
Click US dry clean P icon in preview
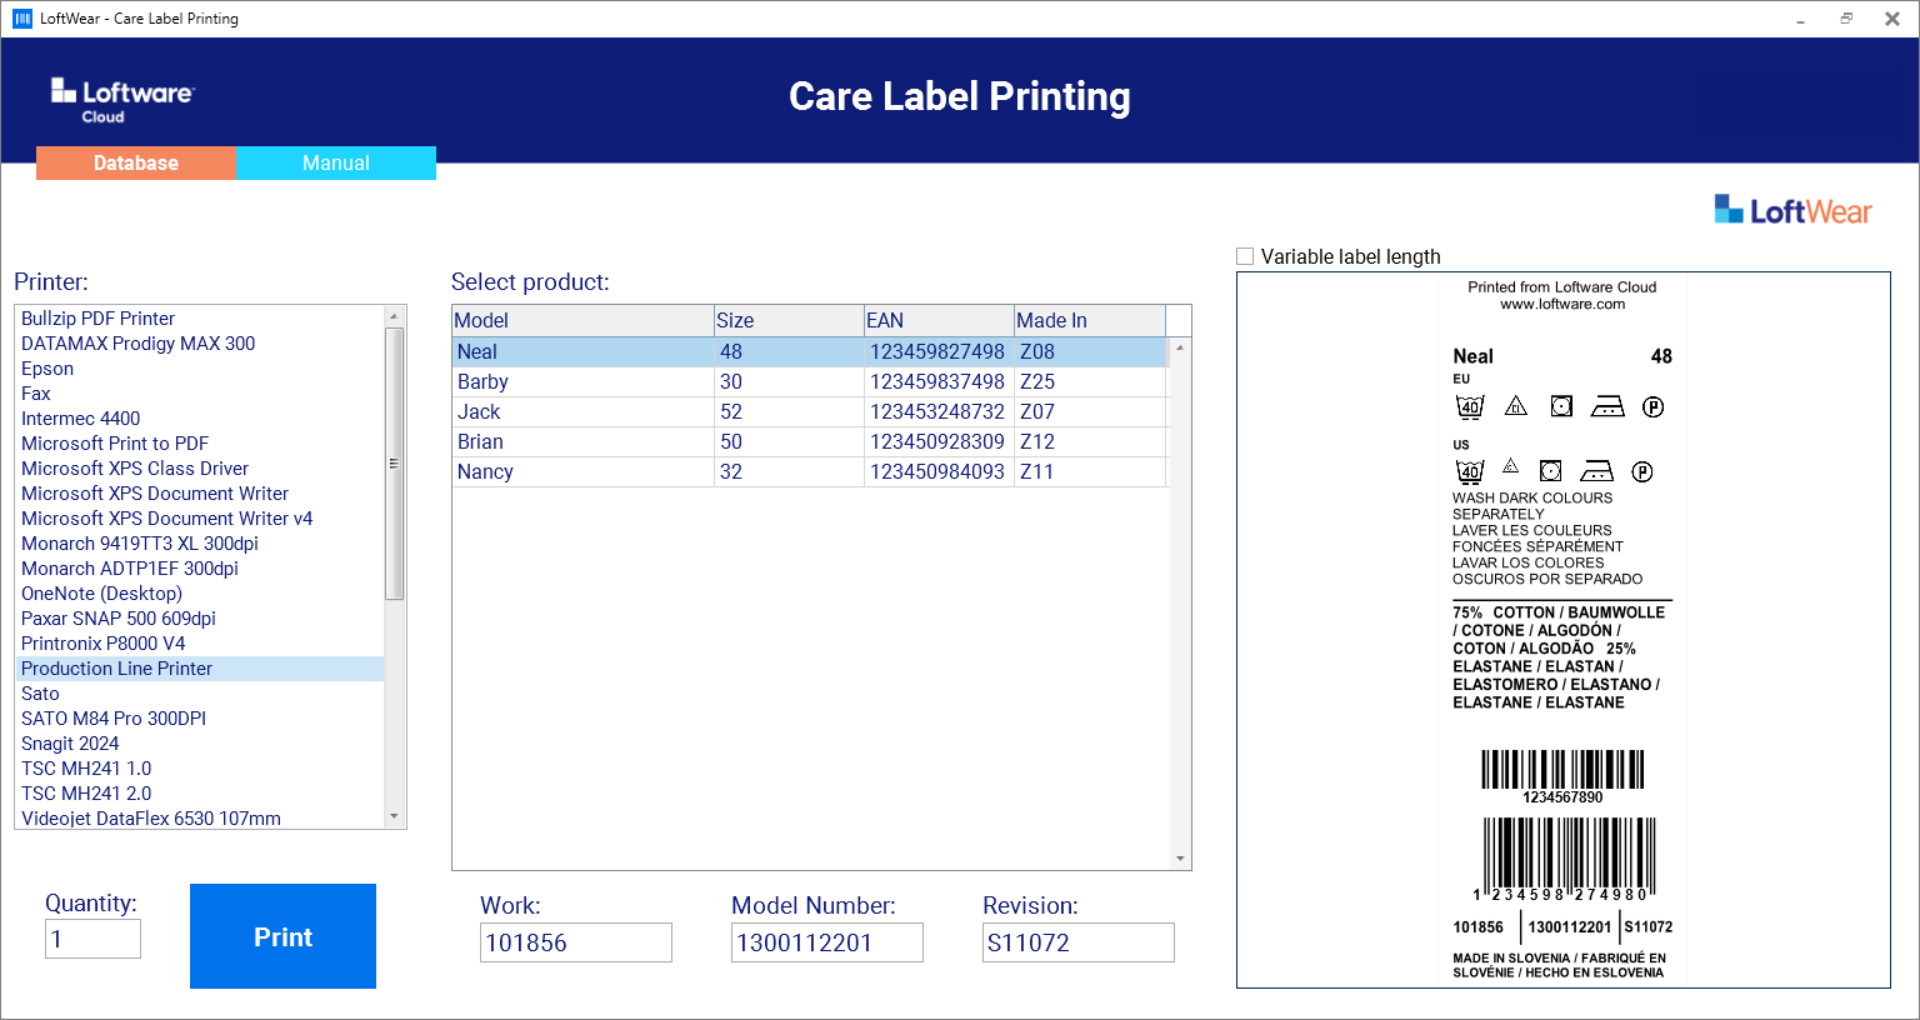point(1642,472)
